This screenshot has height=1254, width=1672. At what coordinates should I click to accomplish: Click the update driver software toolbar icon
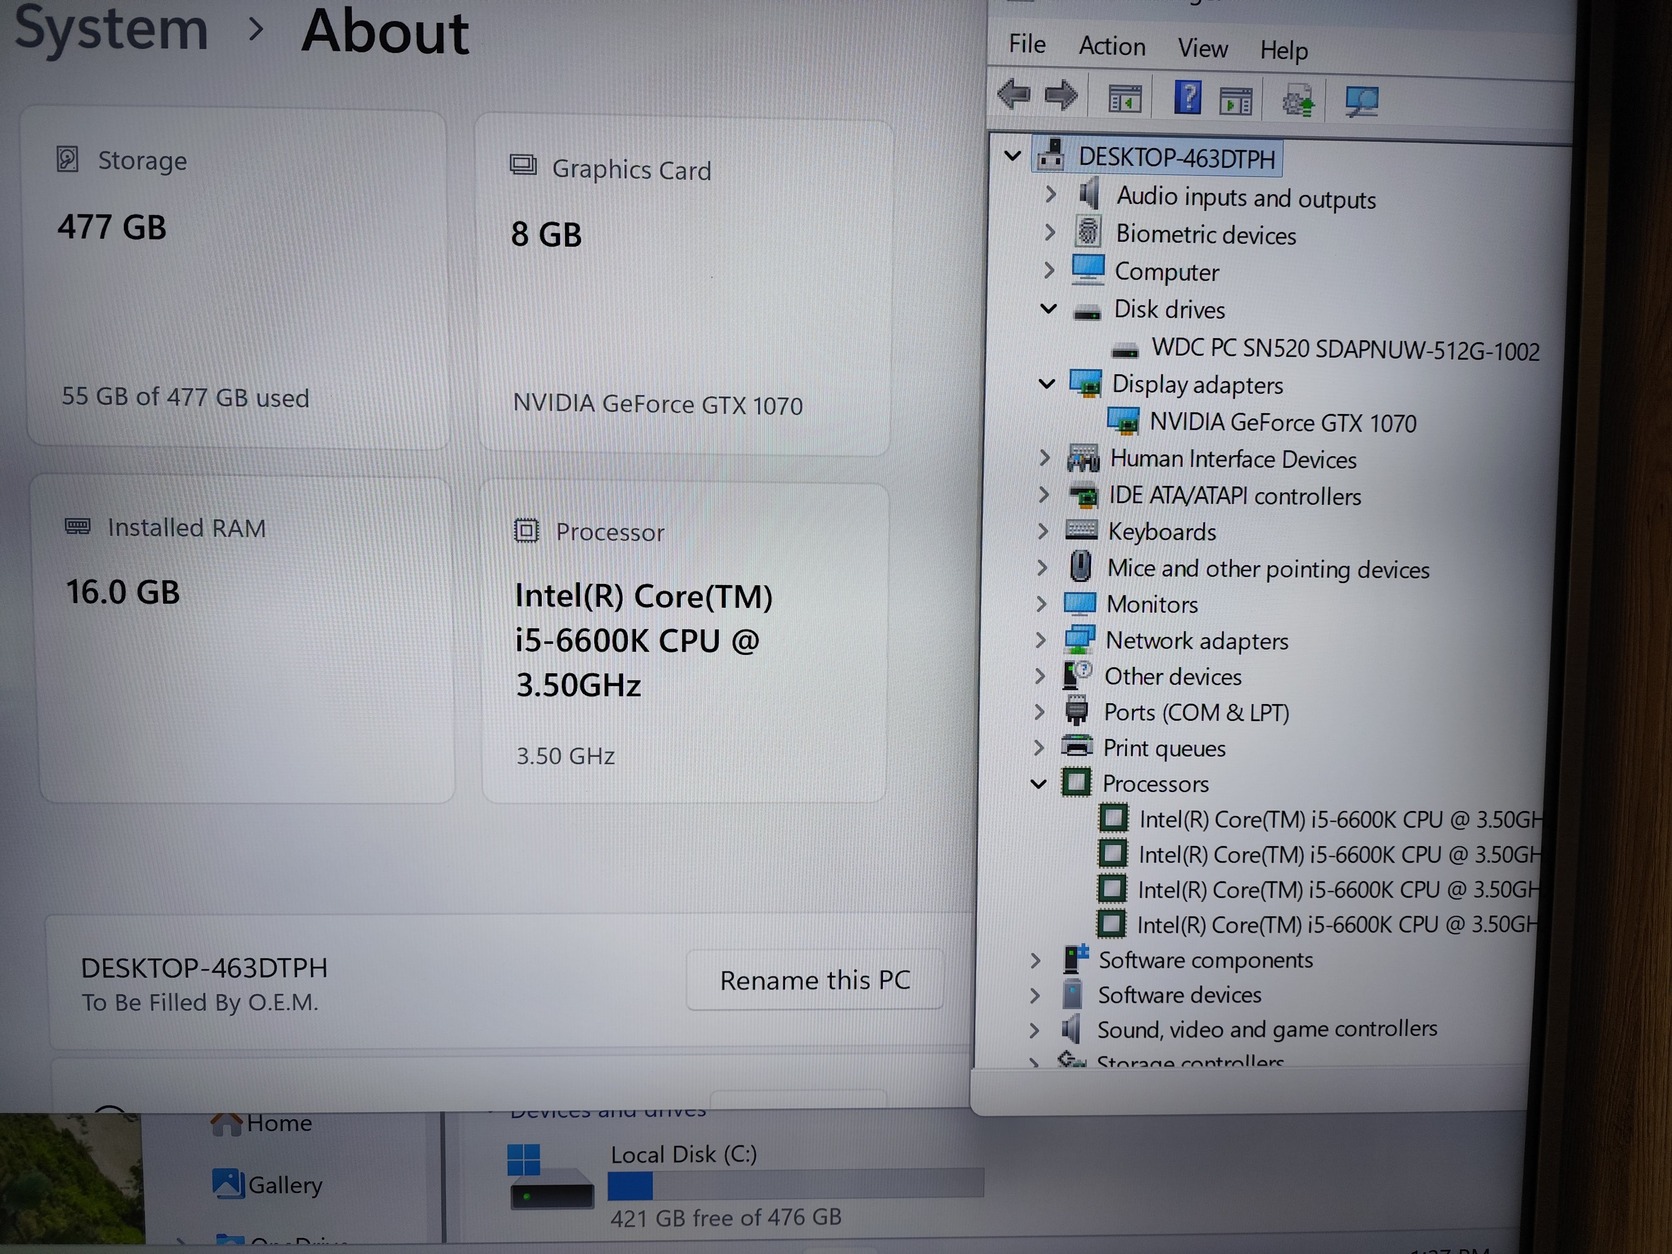tap(1298, 101)
